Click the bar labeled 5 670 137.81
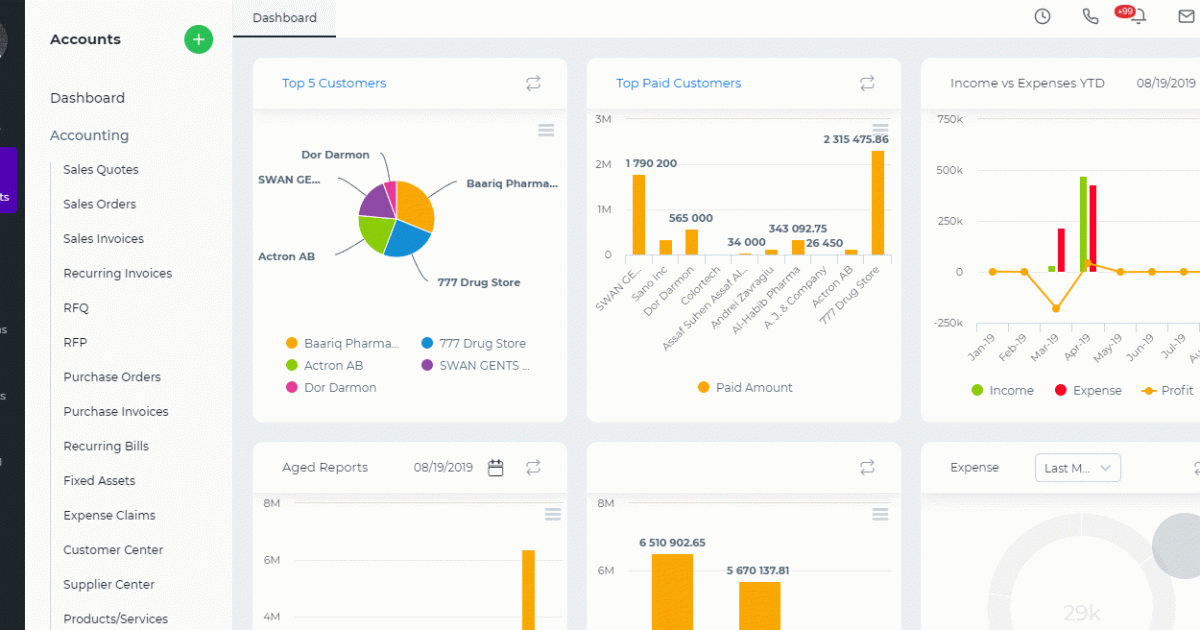This screenshot has height=630, width=1200. tap(760, 606)
